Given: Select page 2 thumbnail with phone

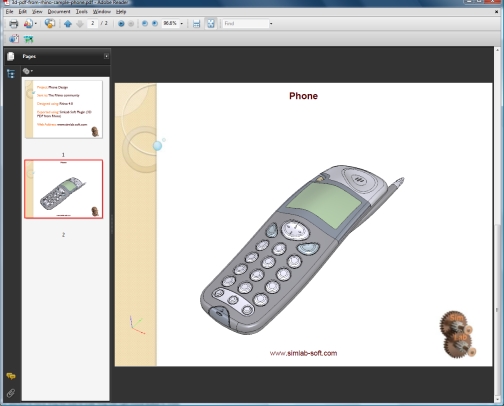Looking at the screenshot, I should click(x=64, y=189).
